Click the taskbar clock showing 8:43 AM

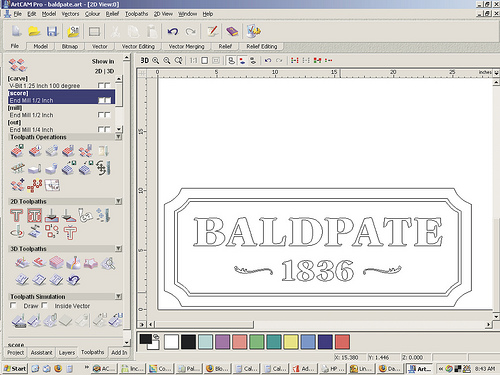pyautogui.click(x=485, y=368)
